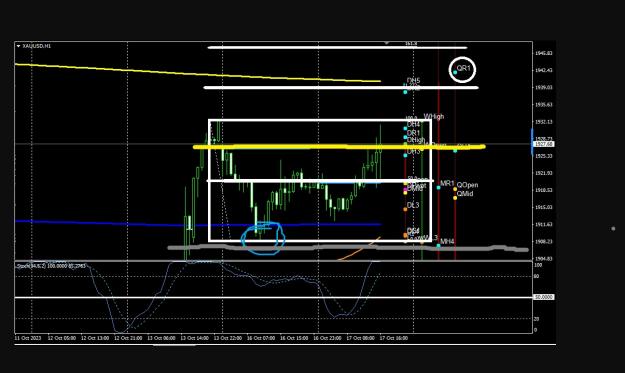Viewport: 625px width, 373px height.
Task: Click the 17 Oct 16:00 time label
Action: click(x=393, y=338)
